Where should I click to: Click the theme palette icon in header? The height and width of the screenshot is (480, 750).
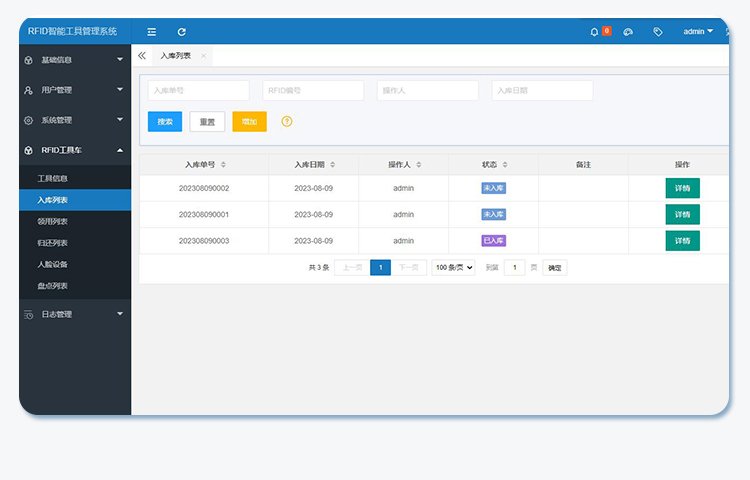coord(627,32)
